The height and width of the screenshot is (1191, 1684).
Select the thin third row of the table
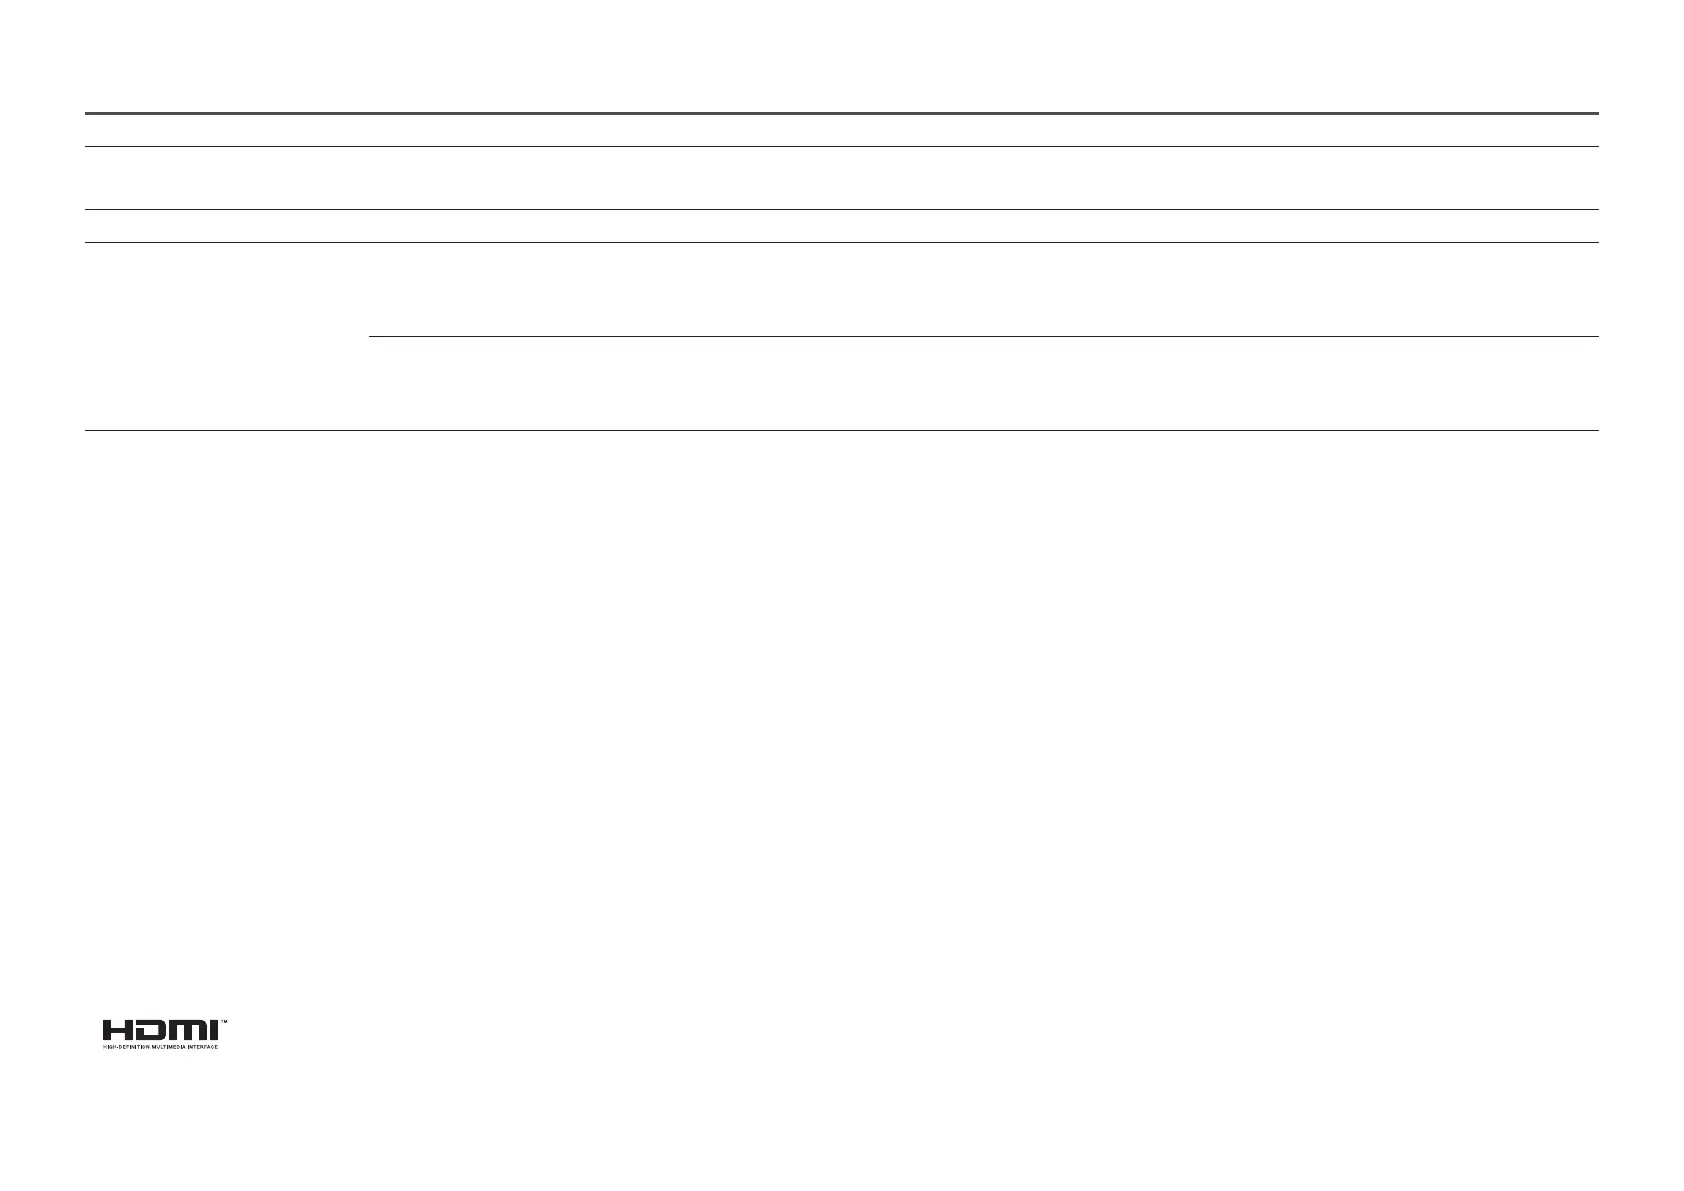tap(841, 226)
